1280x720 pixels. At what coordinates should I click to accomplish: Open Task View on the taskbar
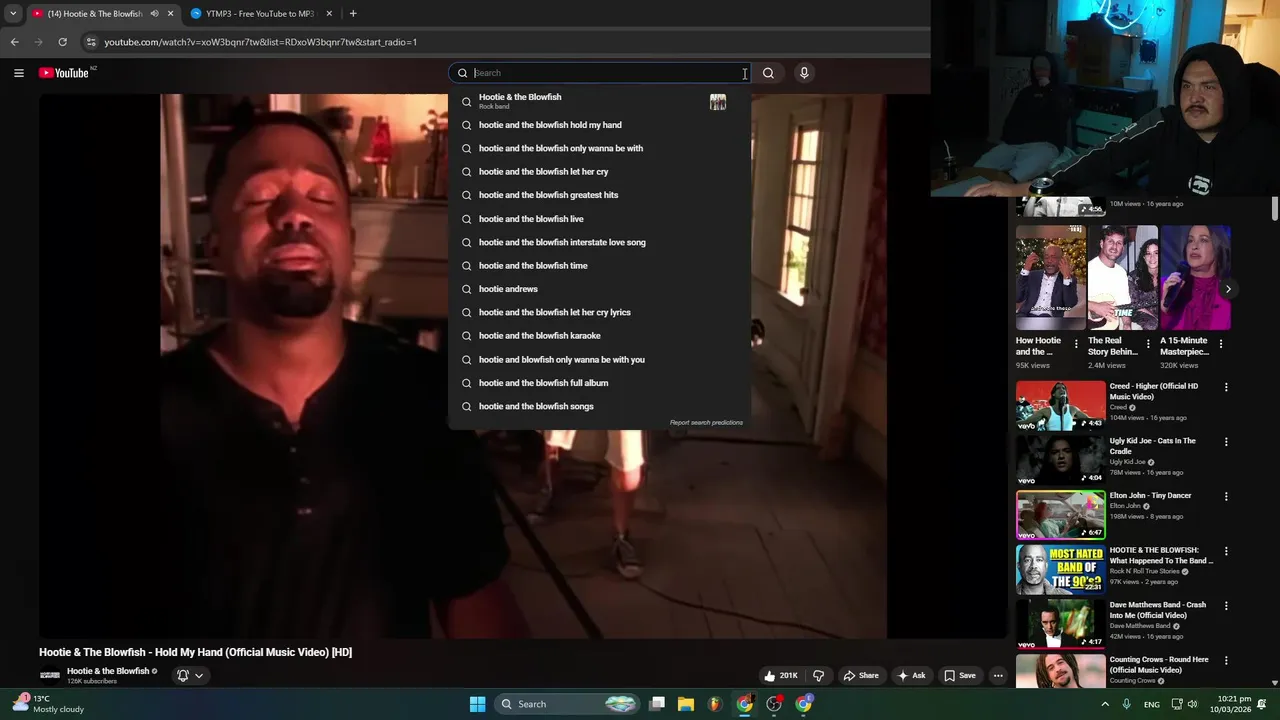point(657,704)
